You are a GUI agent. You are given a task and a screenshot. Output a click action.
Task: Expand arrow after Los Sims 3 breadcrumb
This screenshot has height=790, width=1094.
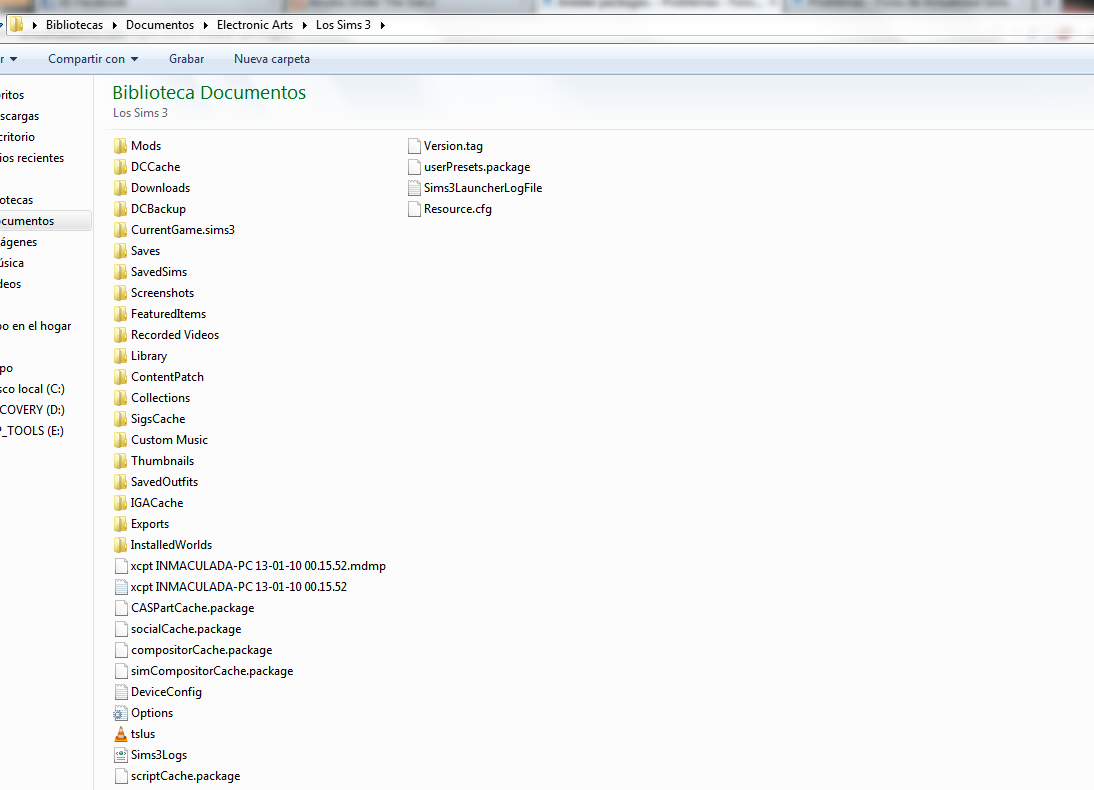(x=380, y=25)
